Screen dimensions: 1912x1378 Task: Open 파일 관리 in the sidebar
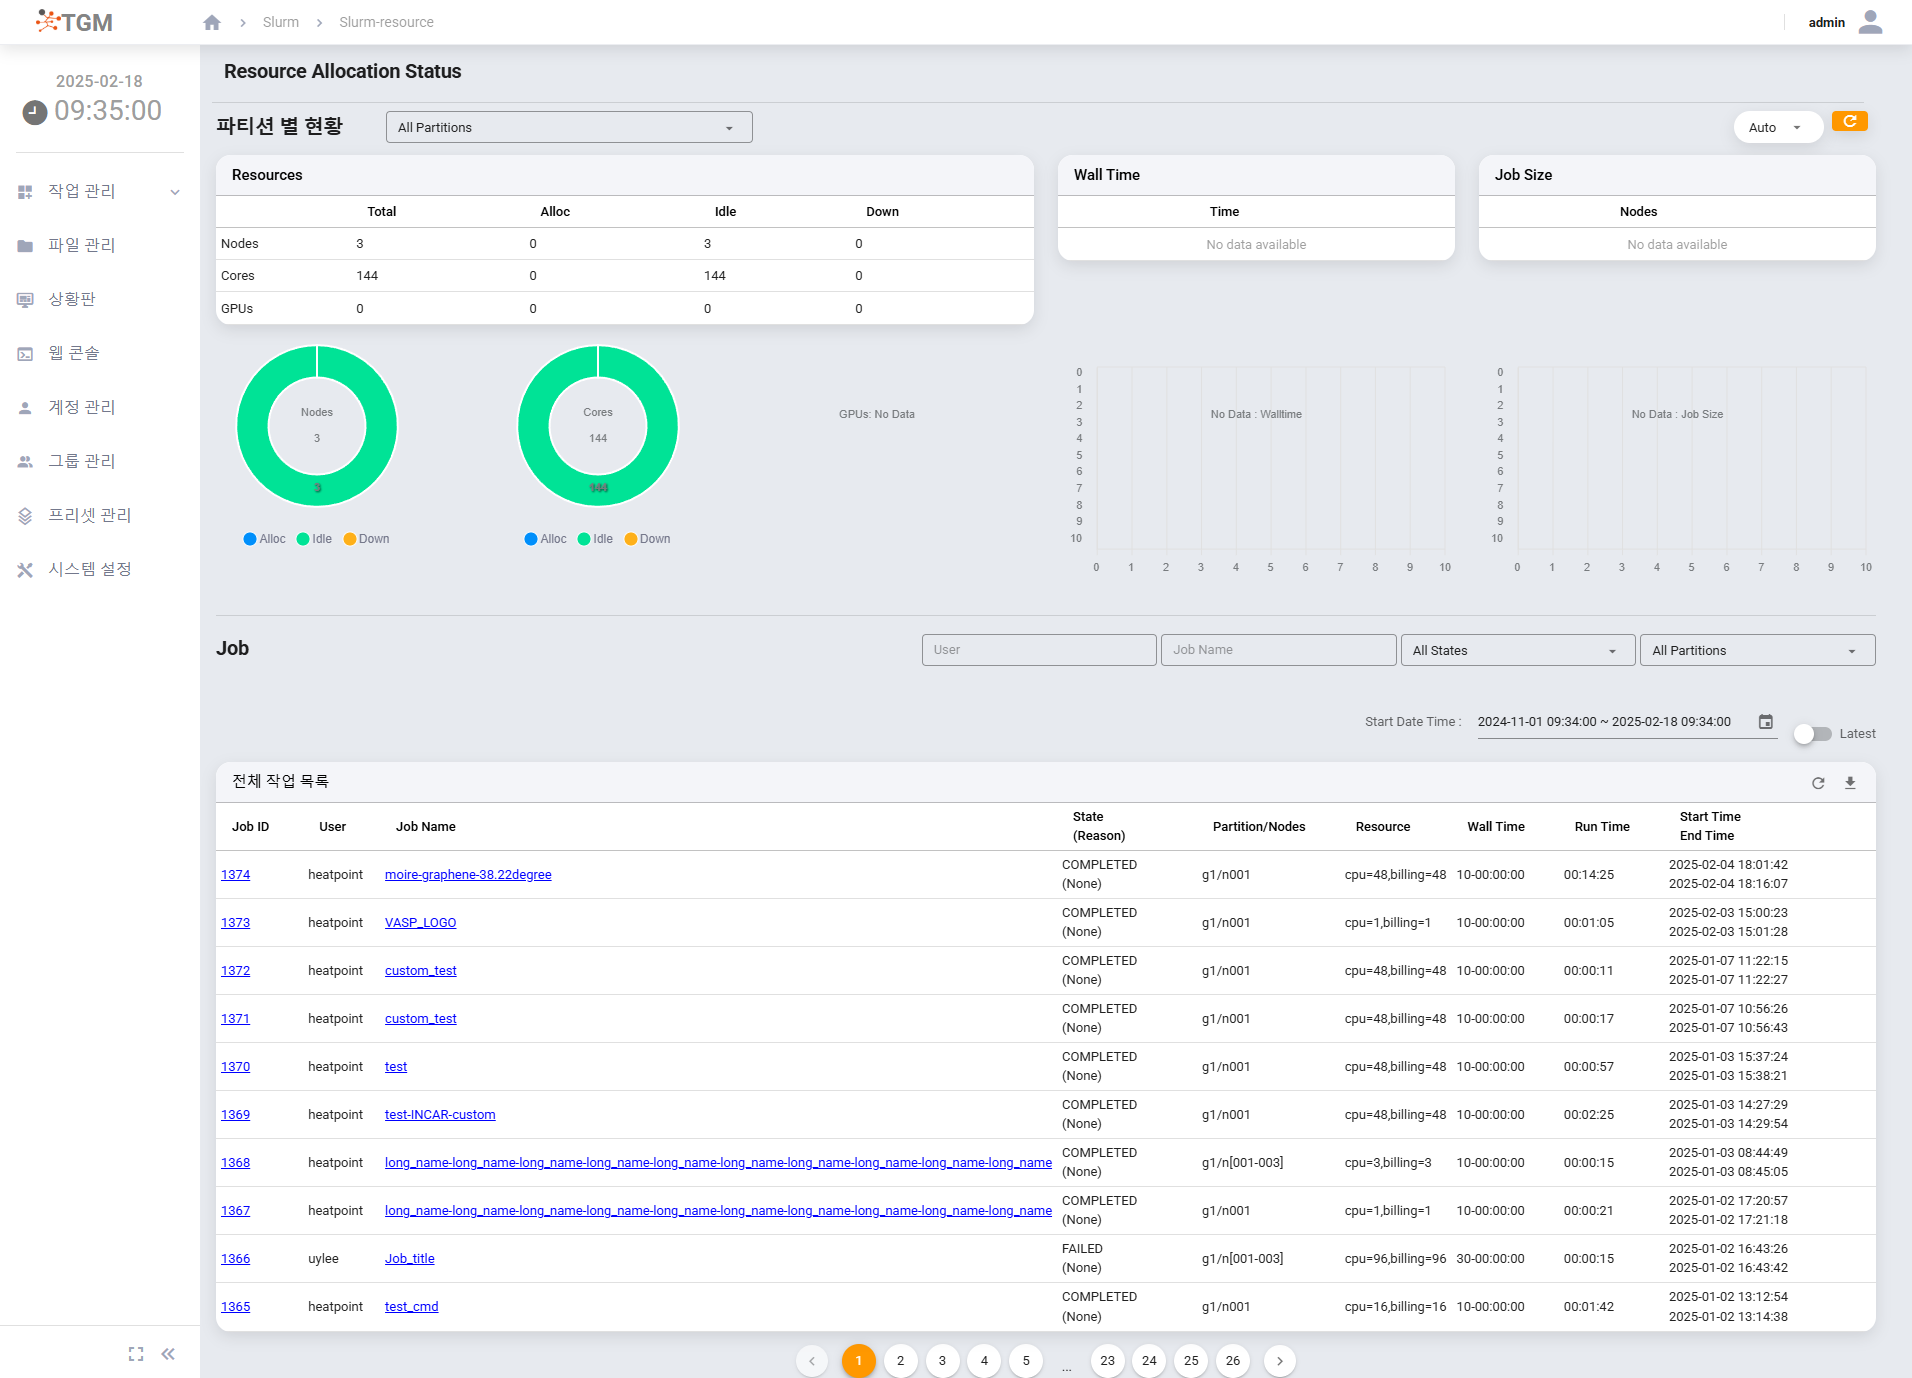[x=82, y=245]
